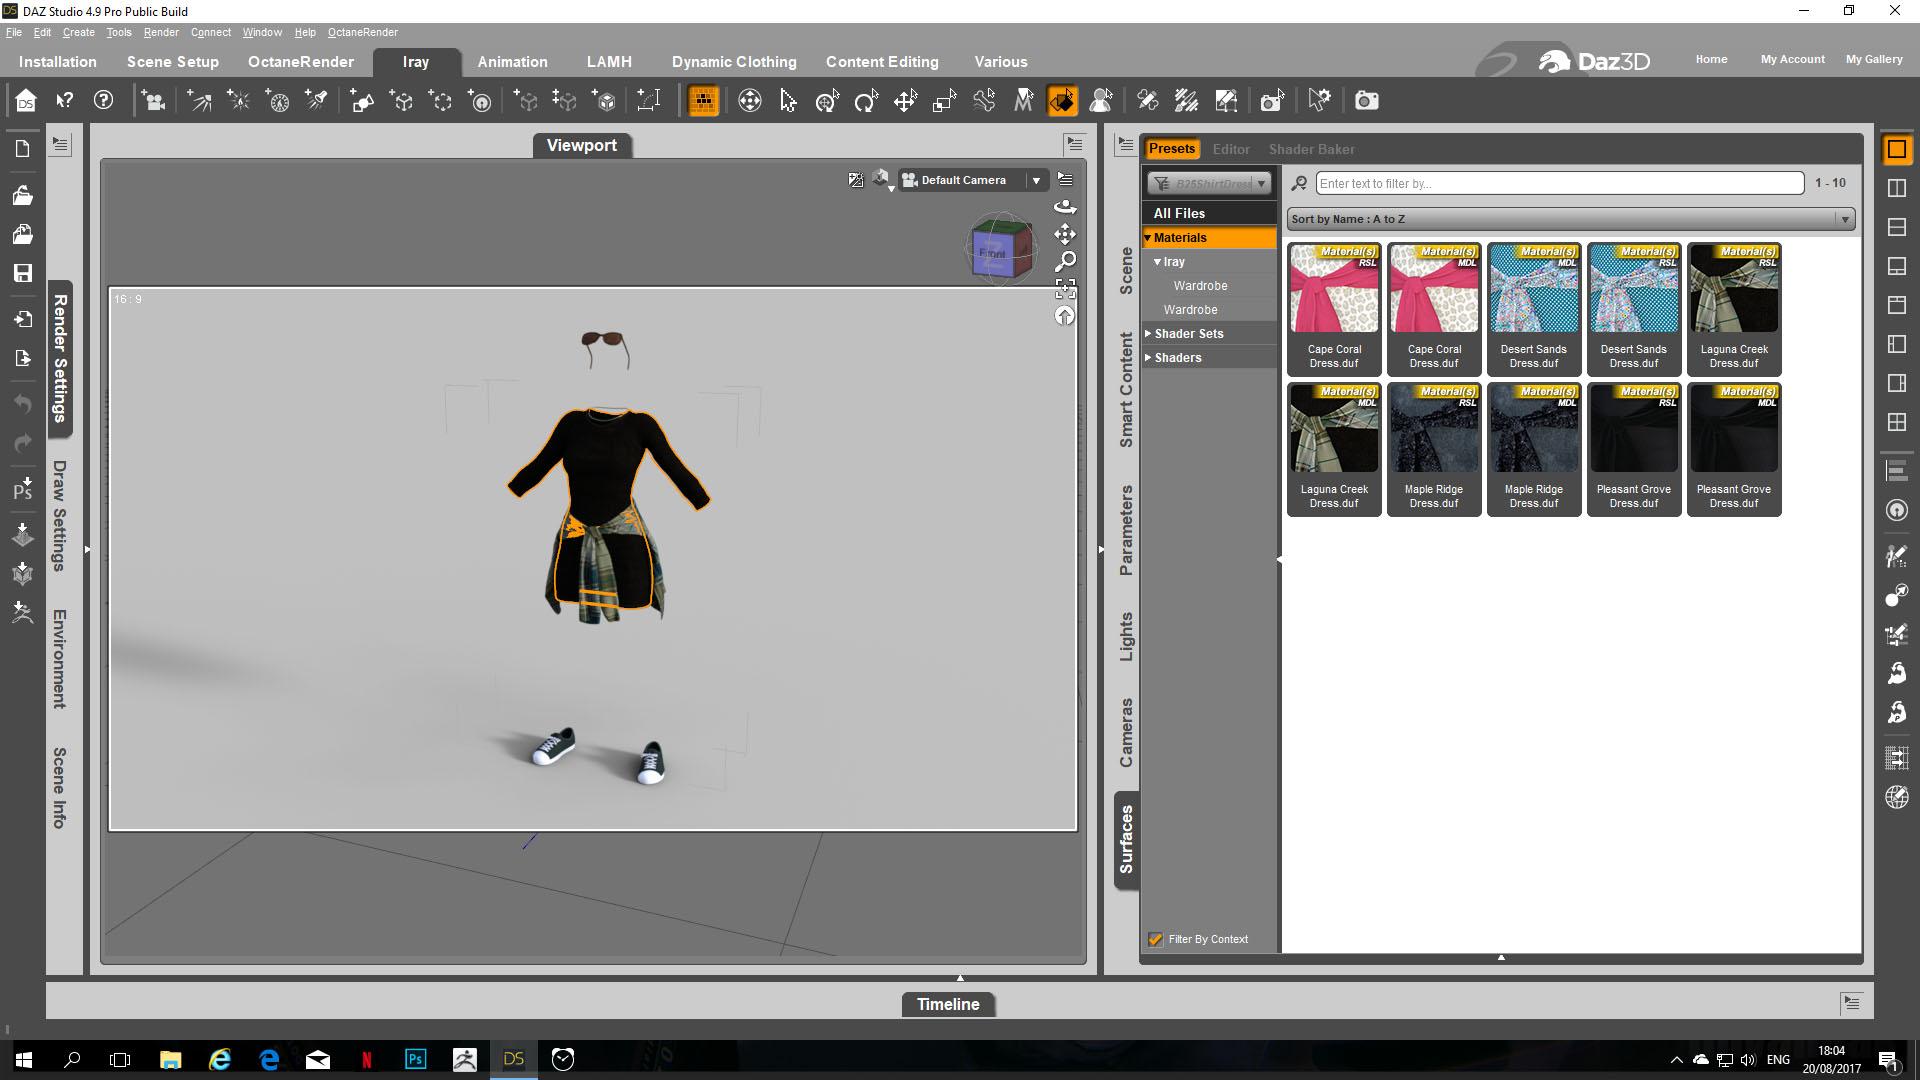Open the Render menu

point(160,32)
